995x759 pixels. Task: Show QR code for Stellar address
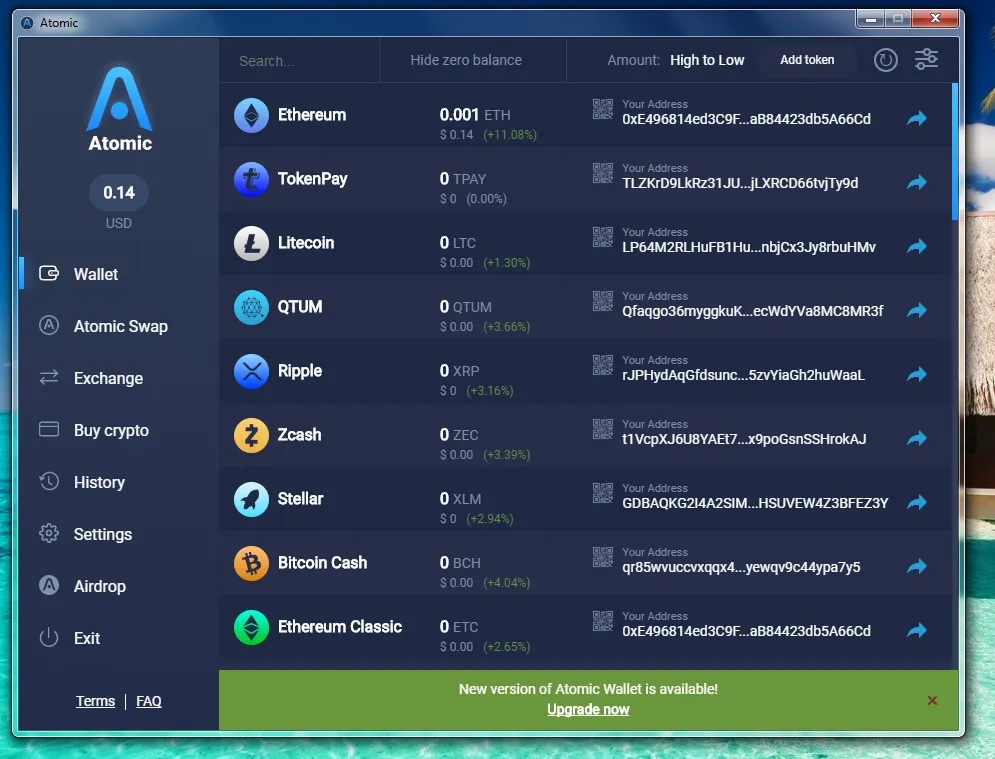pyautogui.click(x=603, y=493)
